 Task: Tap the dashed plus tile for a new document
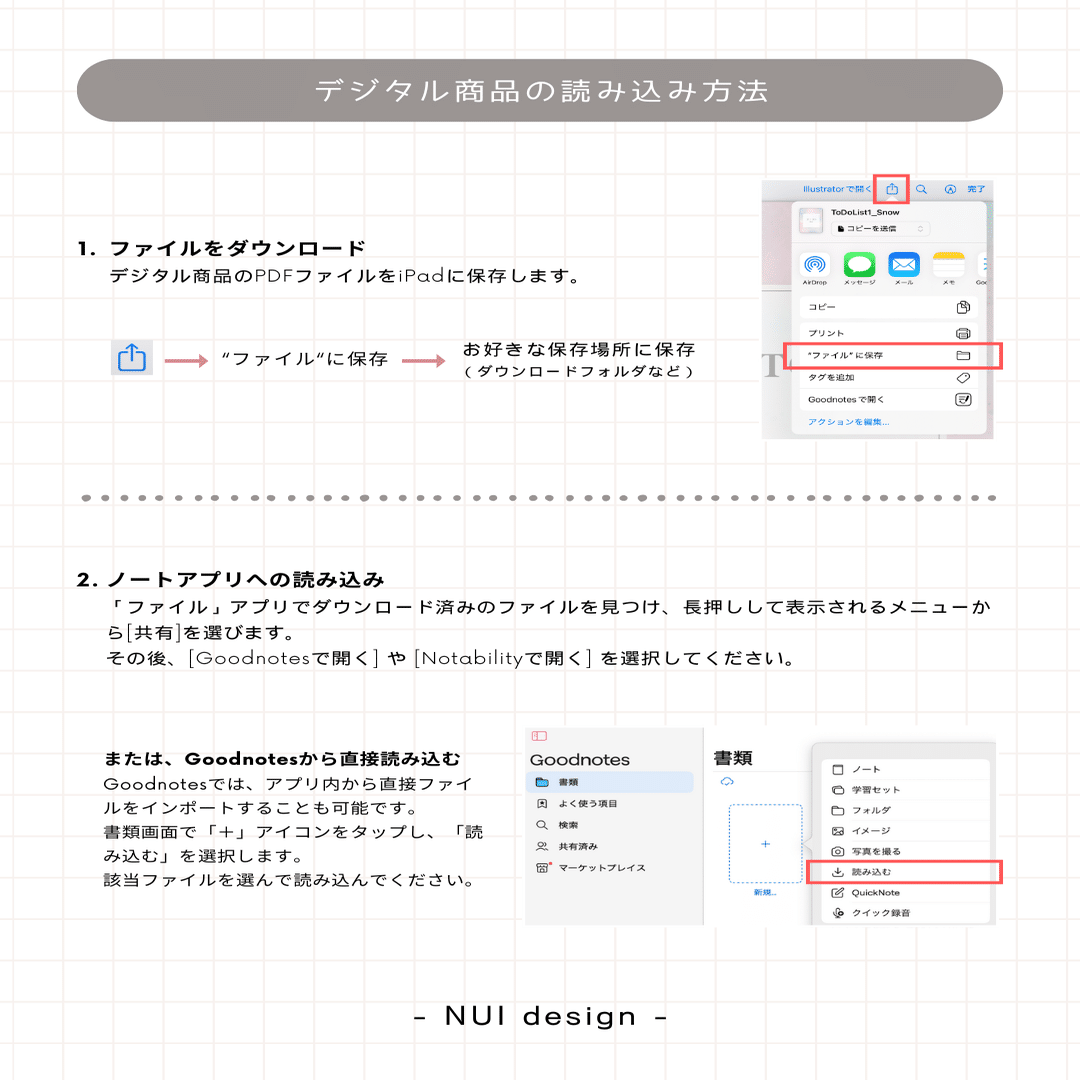[765, 844]
